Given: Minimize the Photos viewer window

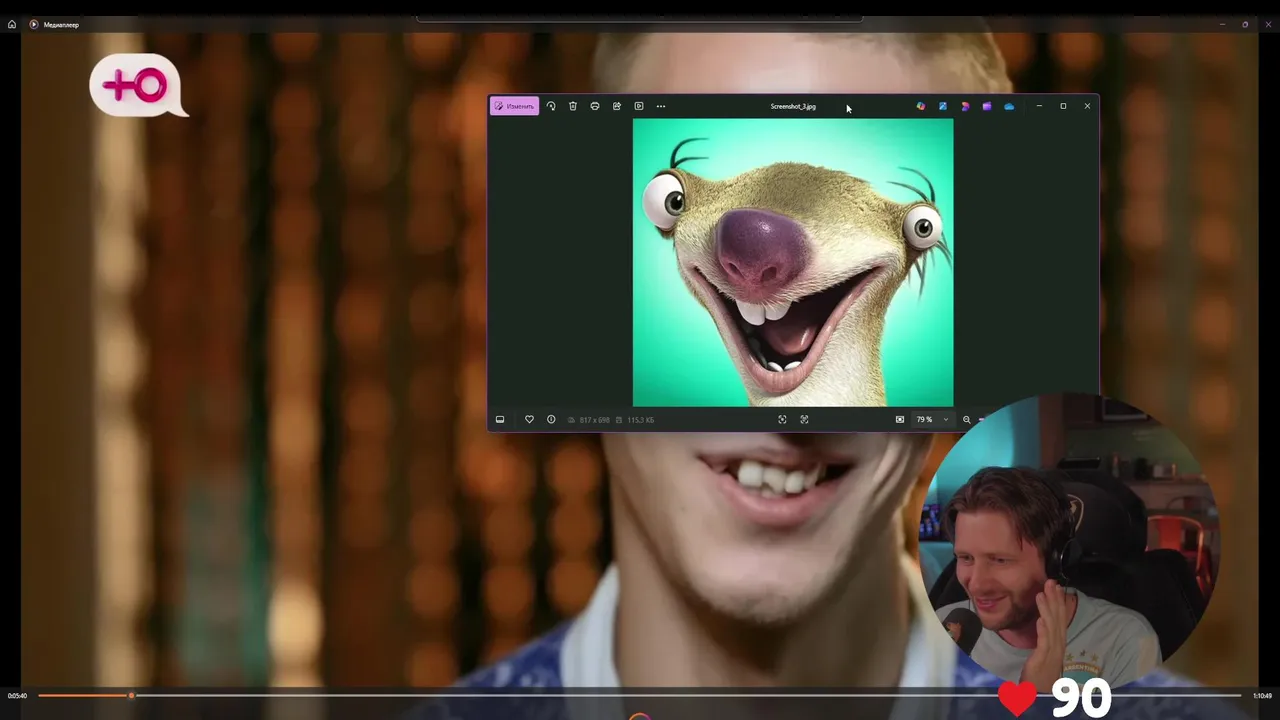Looking at the screenshot, I should point(1039,106).
